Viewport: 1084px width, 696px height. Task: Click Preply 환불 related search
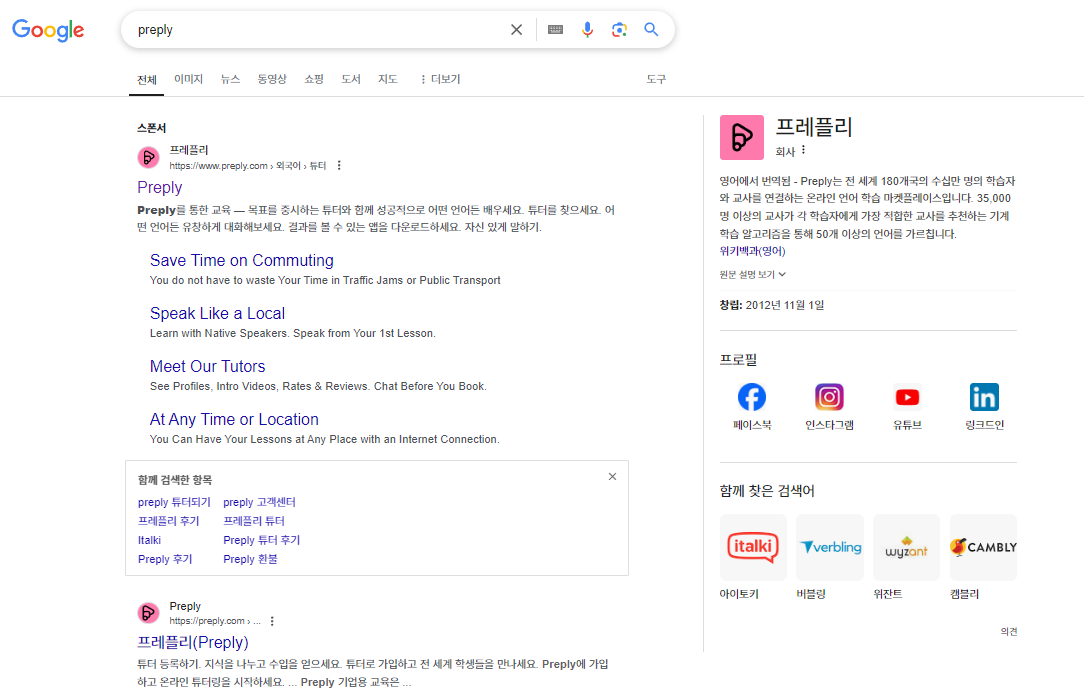pyautogui.click(x=250, y=559)
